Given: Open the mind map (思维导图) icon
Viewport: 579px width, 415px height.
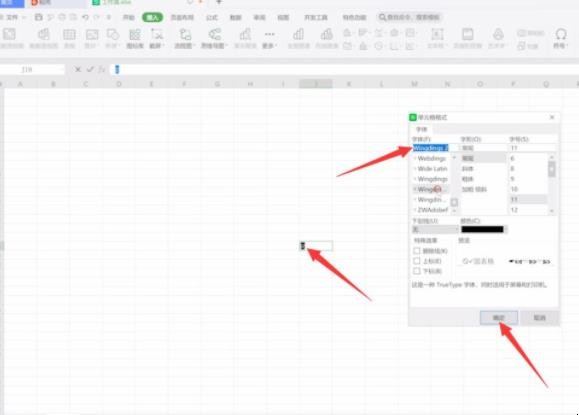Looking at the screenshot, I should 214,35.
